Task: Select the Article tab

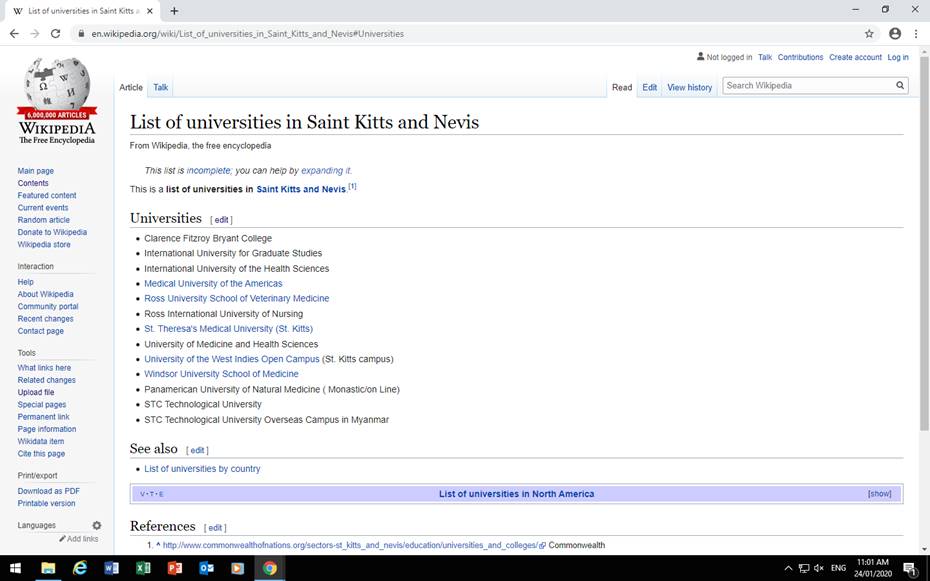Action: [x=131, y=87]
